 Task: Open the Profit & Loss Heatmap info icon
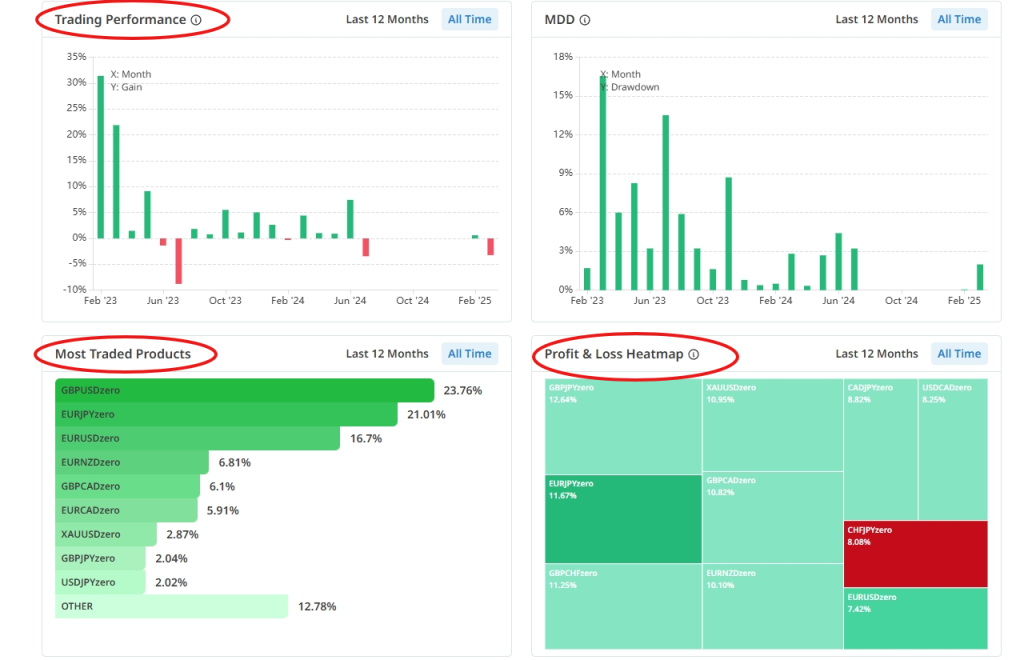coord(694,354)
